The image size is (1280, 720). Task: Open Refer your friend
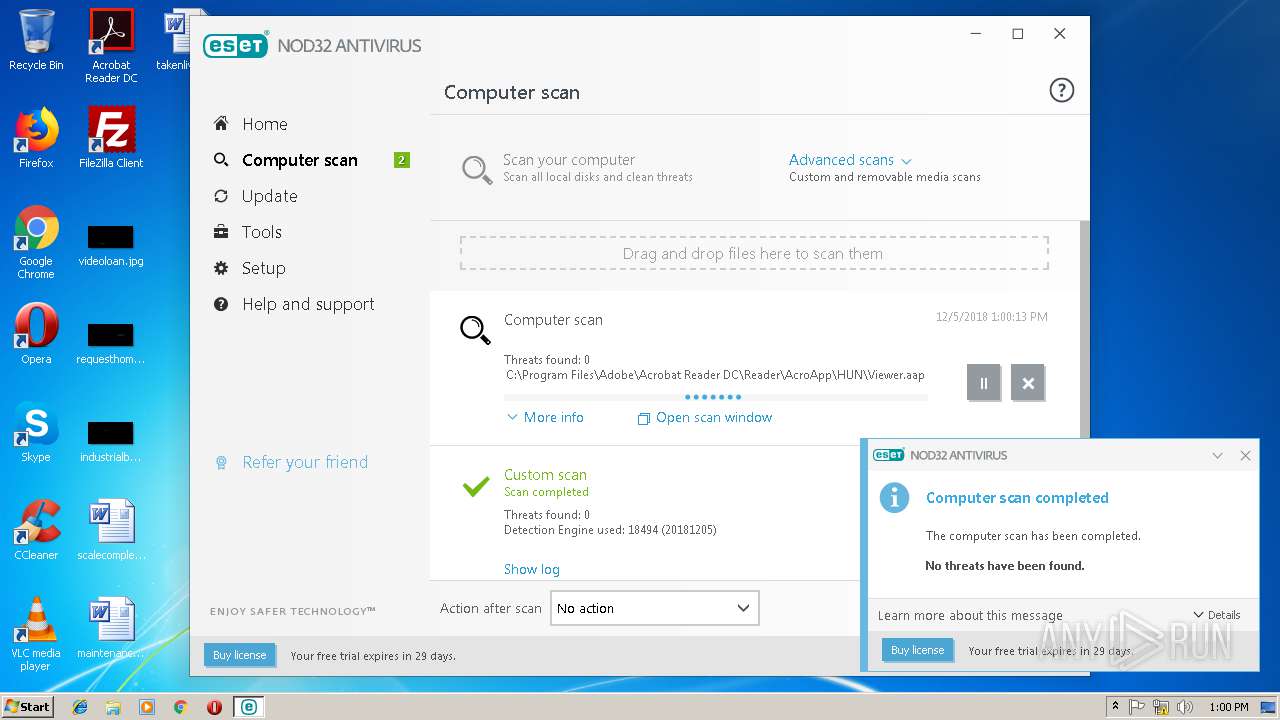(x=305, y=462)
